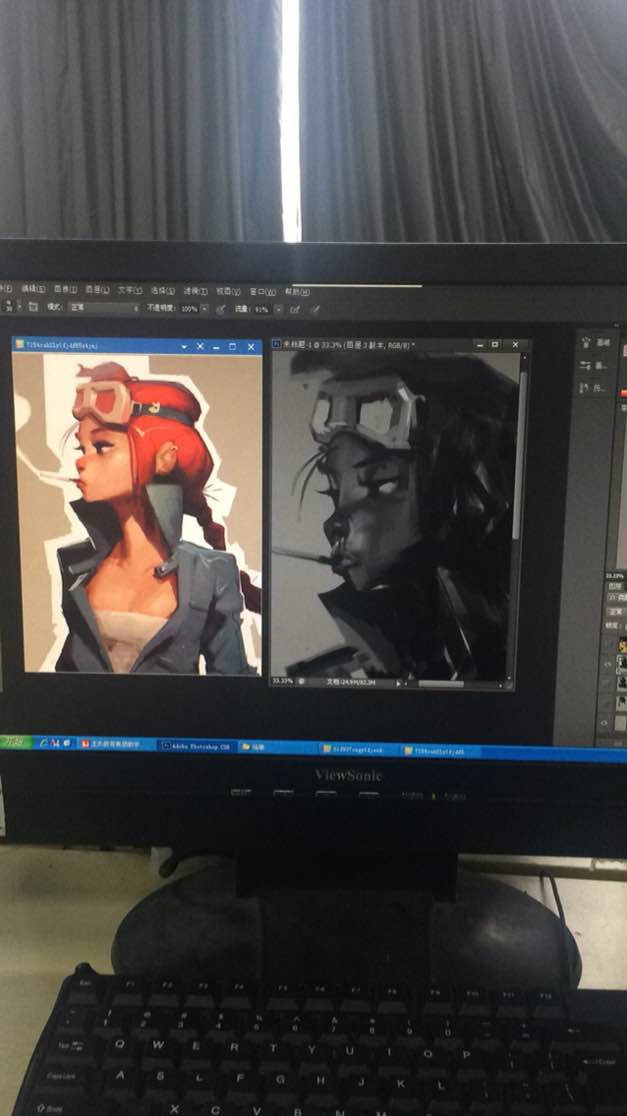The height and width of the screenshot is (1116, 627).
Task: Toggle pressure-for-opacity icon after opacity field
Action: tap(221, 309)
